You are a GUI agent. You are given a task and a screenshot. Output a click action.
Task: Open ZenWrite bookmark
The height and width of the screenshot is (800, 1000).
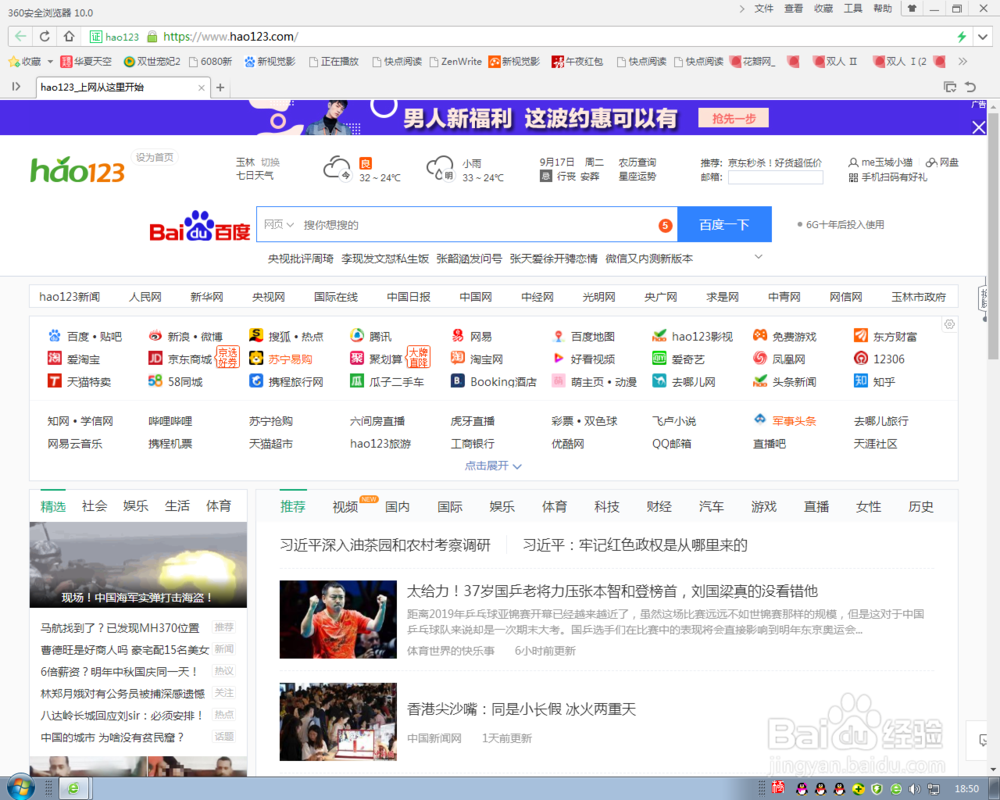[456, 61]
